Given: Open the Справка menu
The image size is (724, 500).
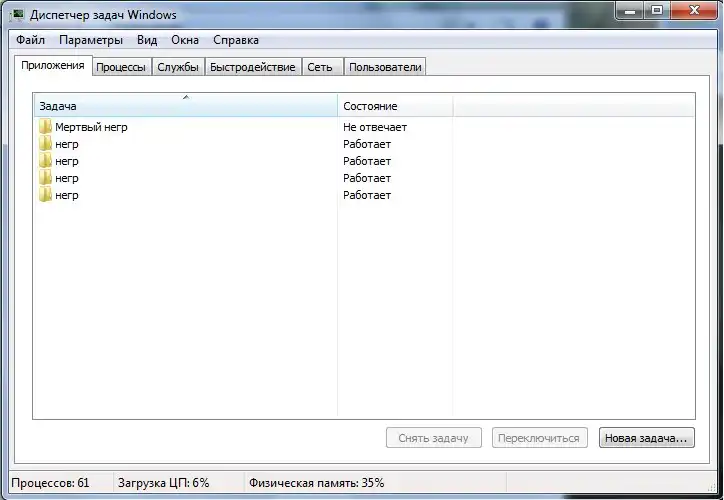Looking at the screenshot, I should click(236, 40).
